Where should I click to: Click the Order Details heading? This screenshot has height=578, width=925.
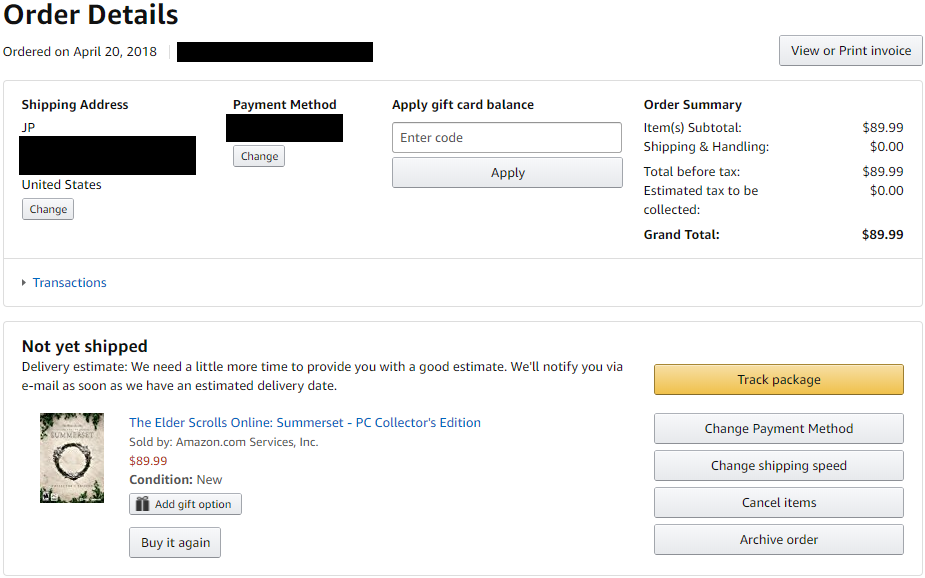(x=91, y=15)
